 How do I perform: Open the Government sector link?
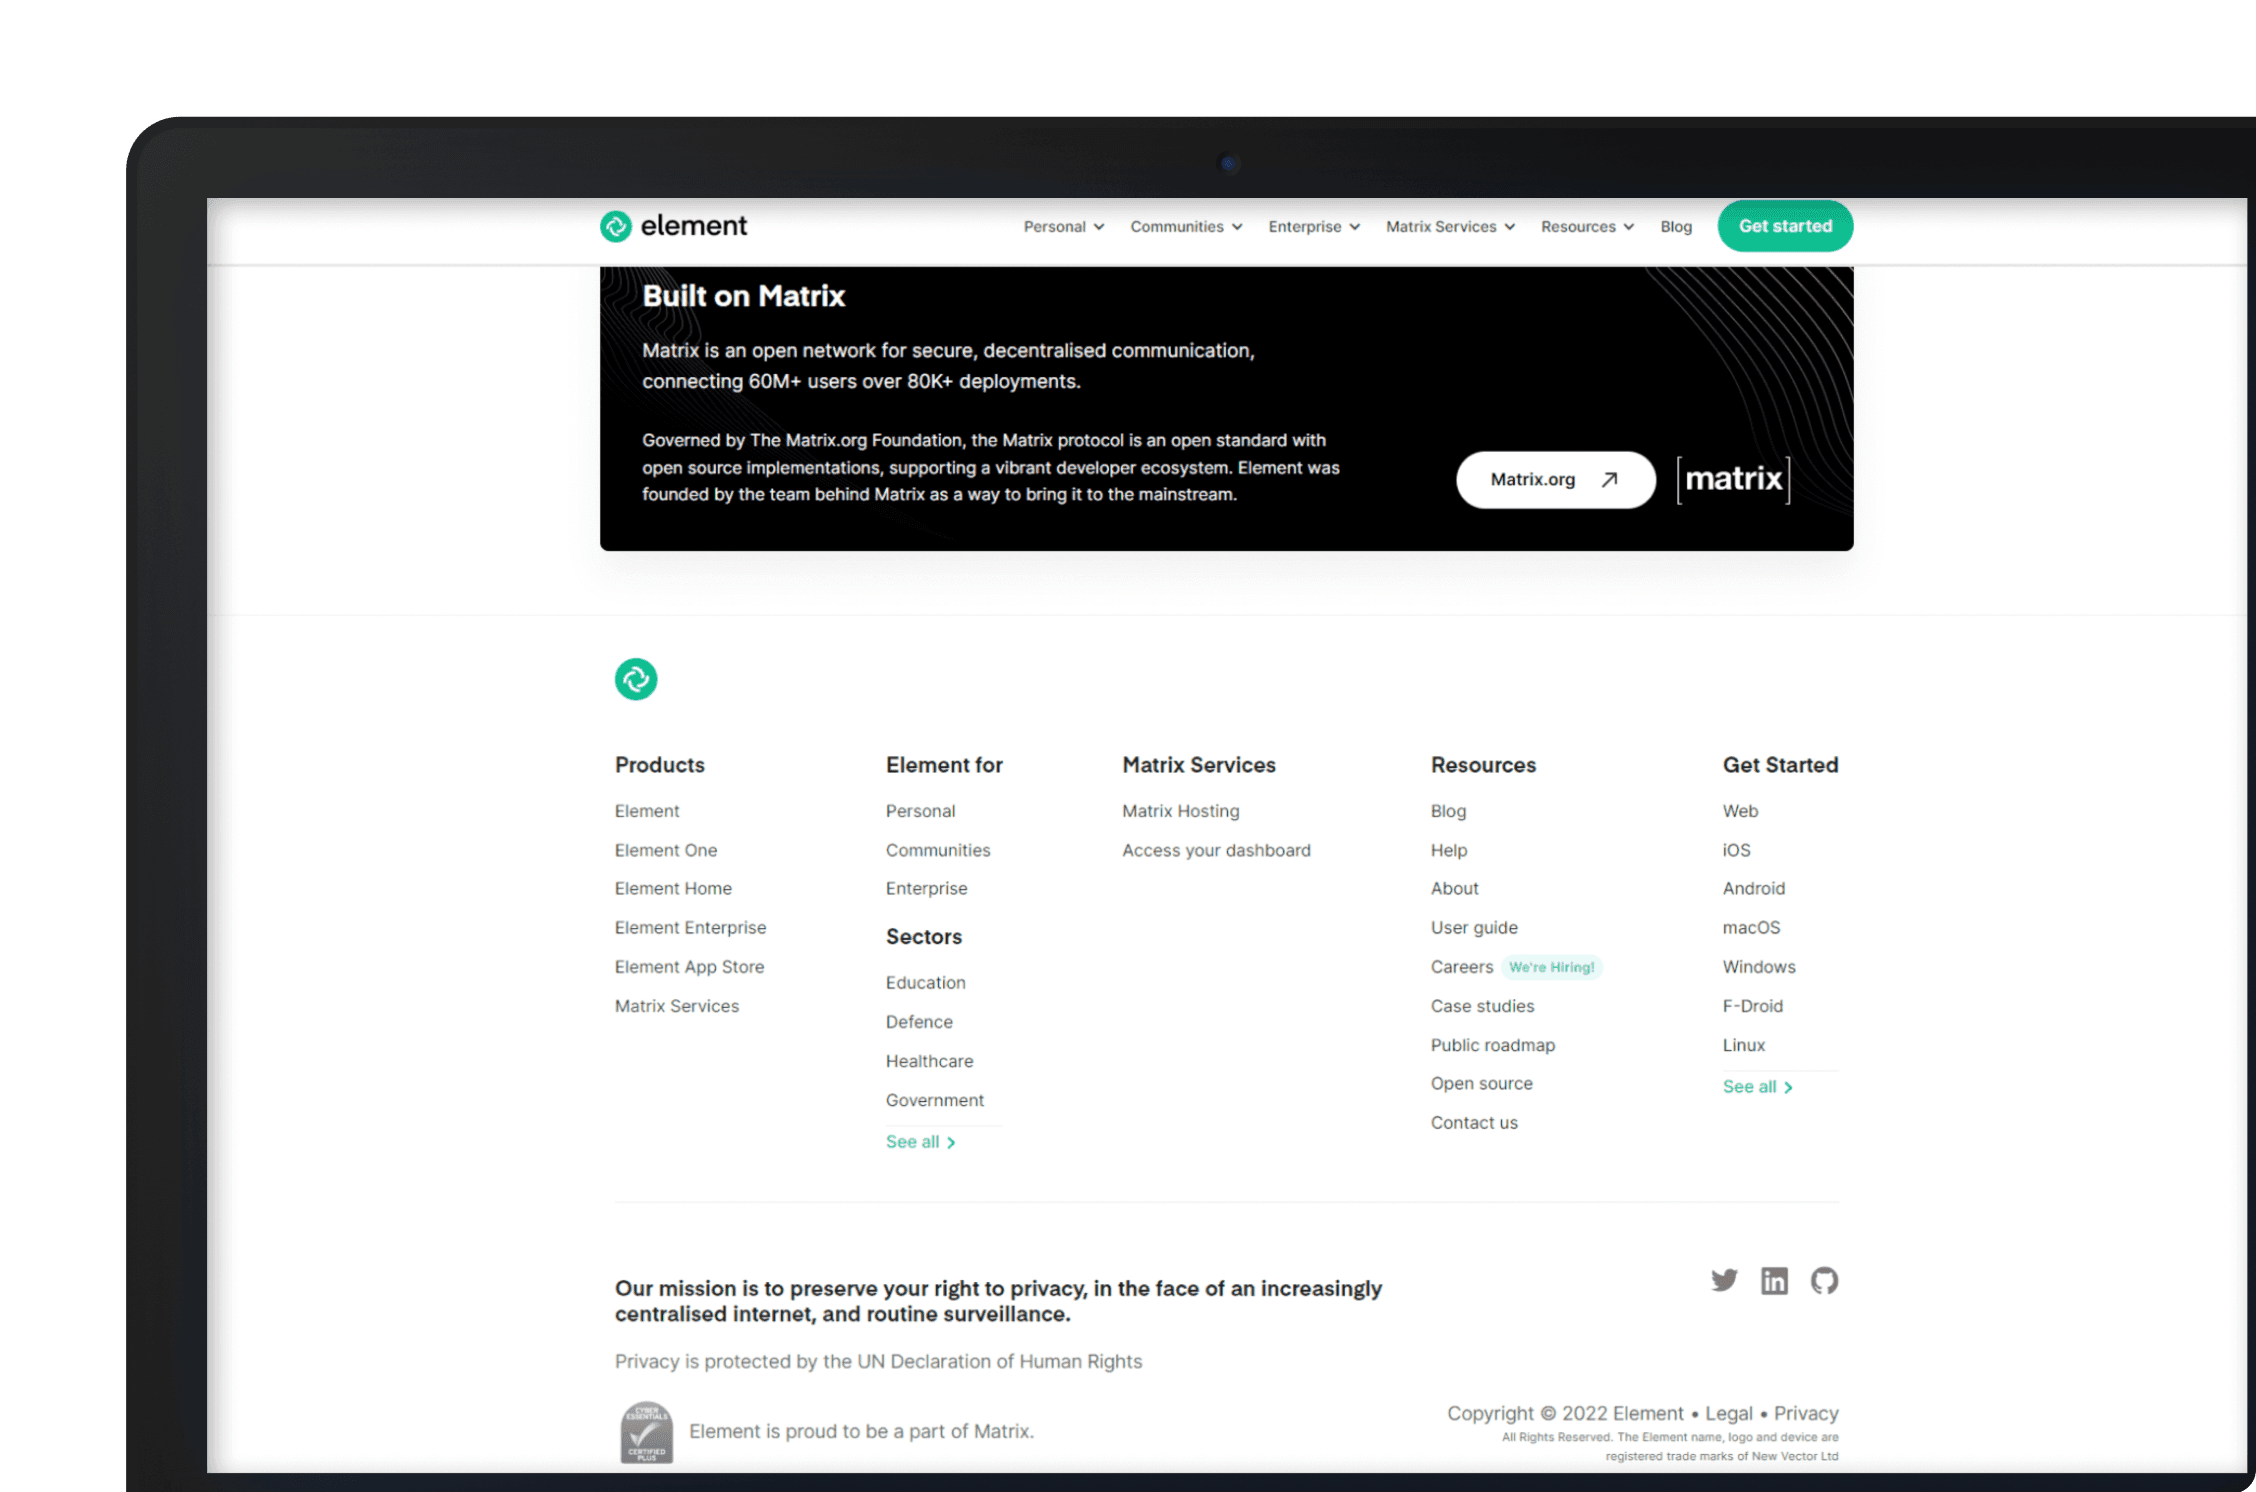point(934,1100)
